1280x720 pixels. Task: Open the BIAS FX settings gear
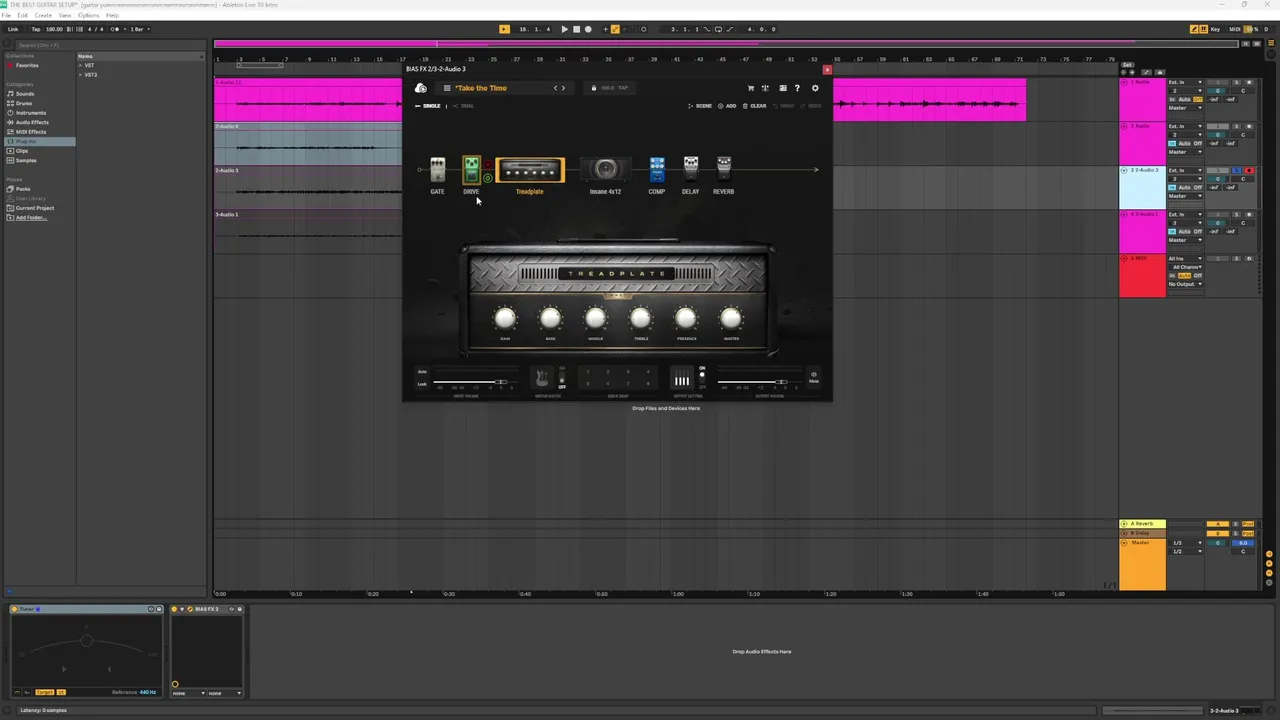[x=815, y=88]
